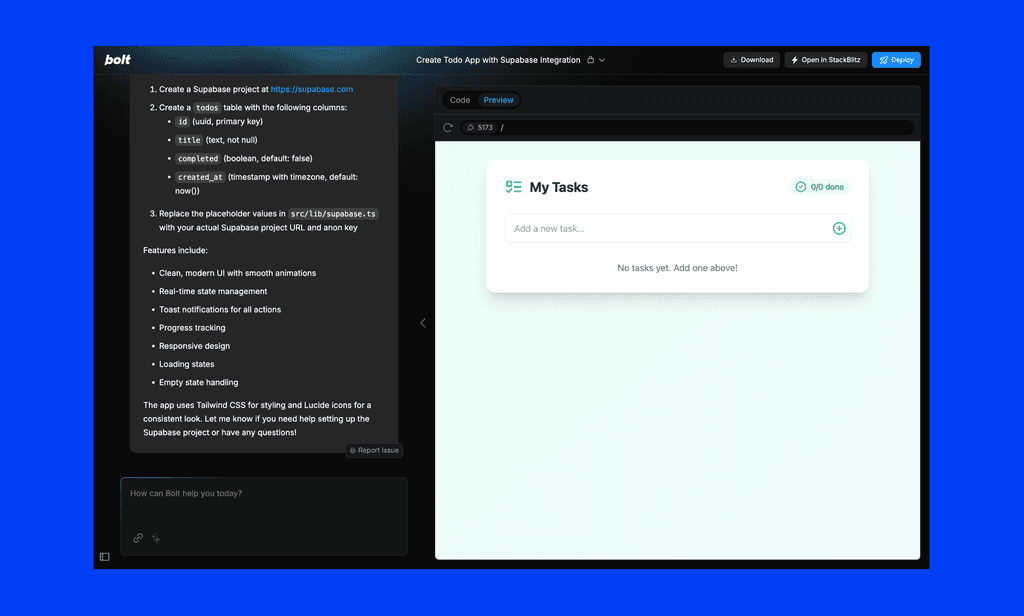This screenshot has width=1024, height=616.
Task: Click the sparkles enhance prompt icon
Action: (156, 539)
